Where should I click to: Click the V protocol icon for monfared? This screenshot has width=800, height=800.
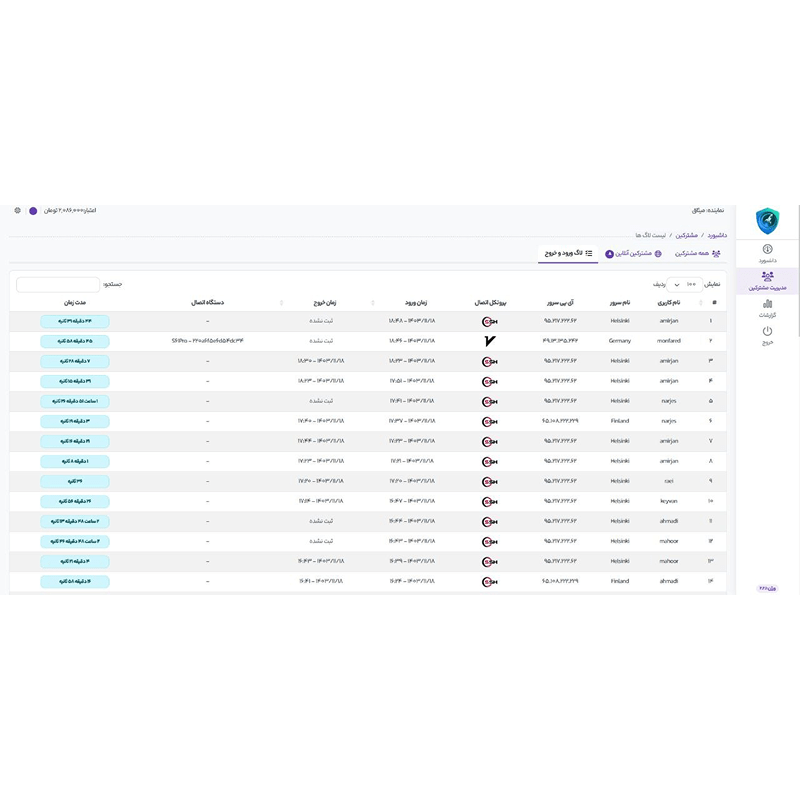(x=489, y=341)
